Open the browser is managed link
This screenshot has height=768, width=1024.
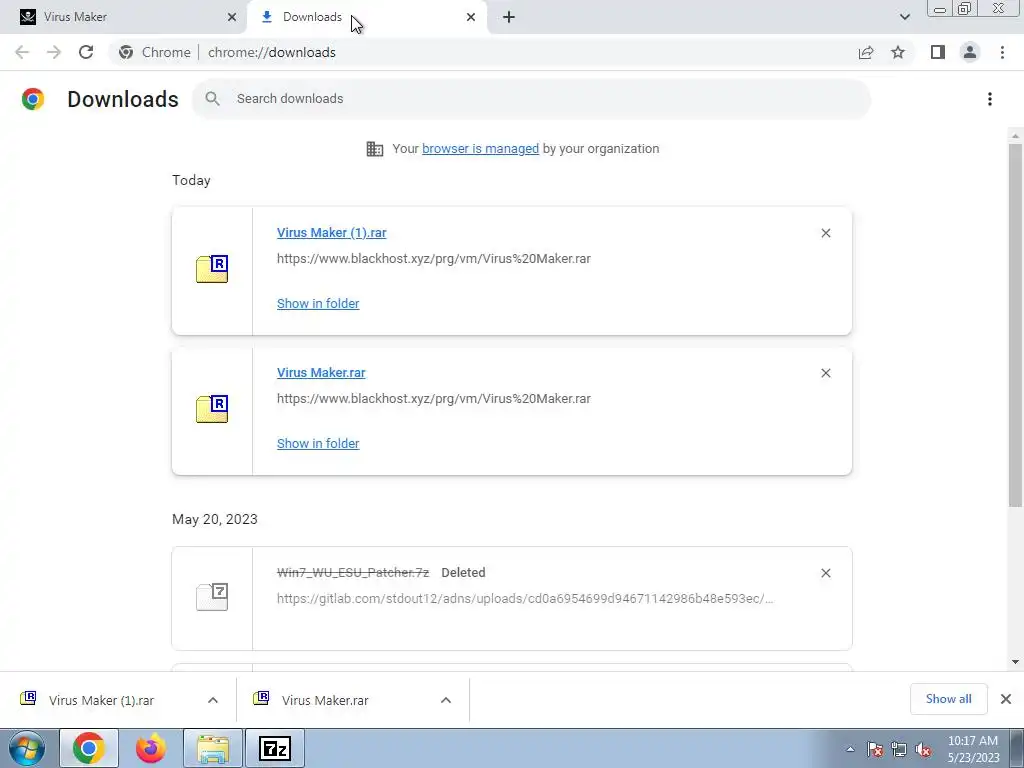(x=481, y=148)
